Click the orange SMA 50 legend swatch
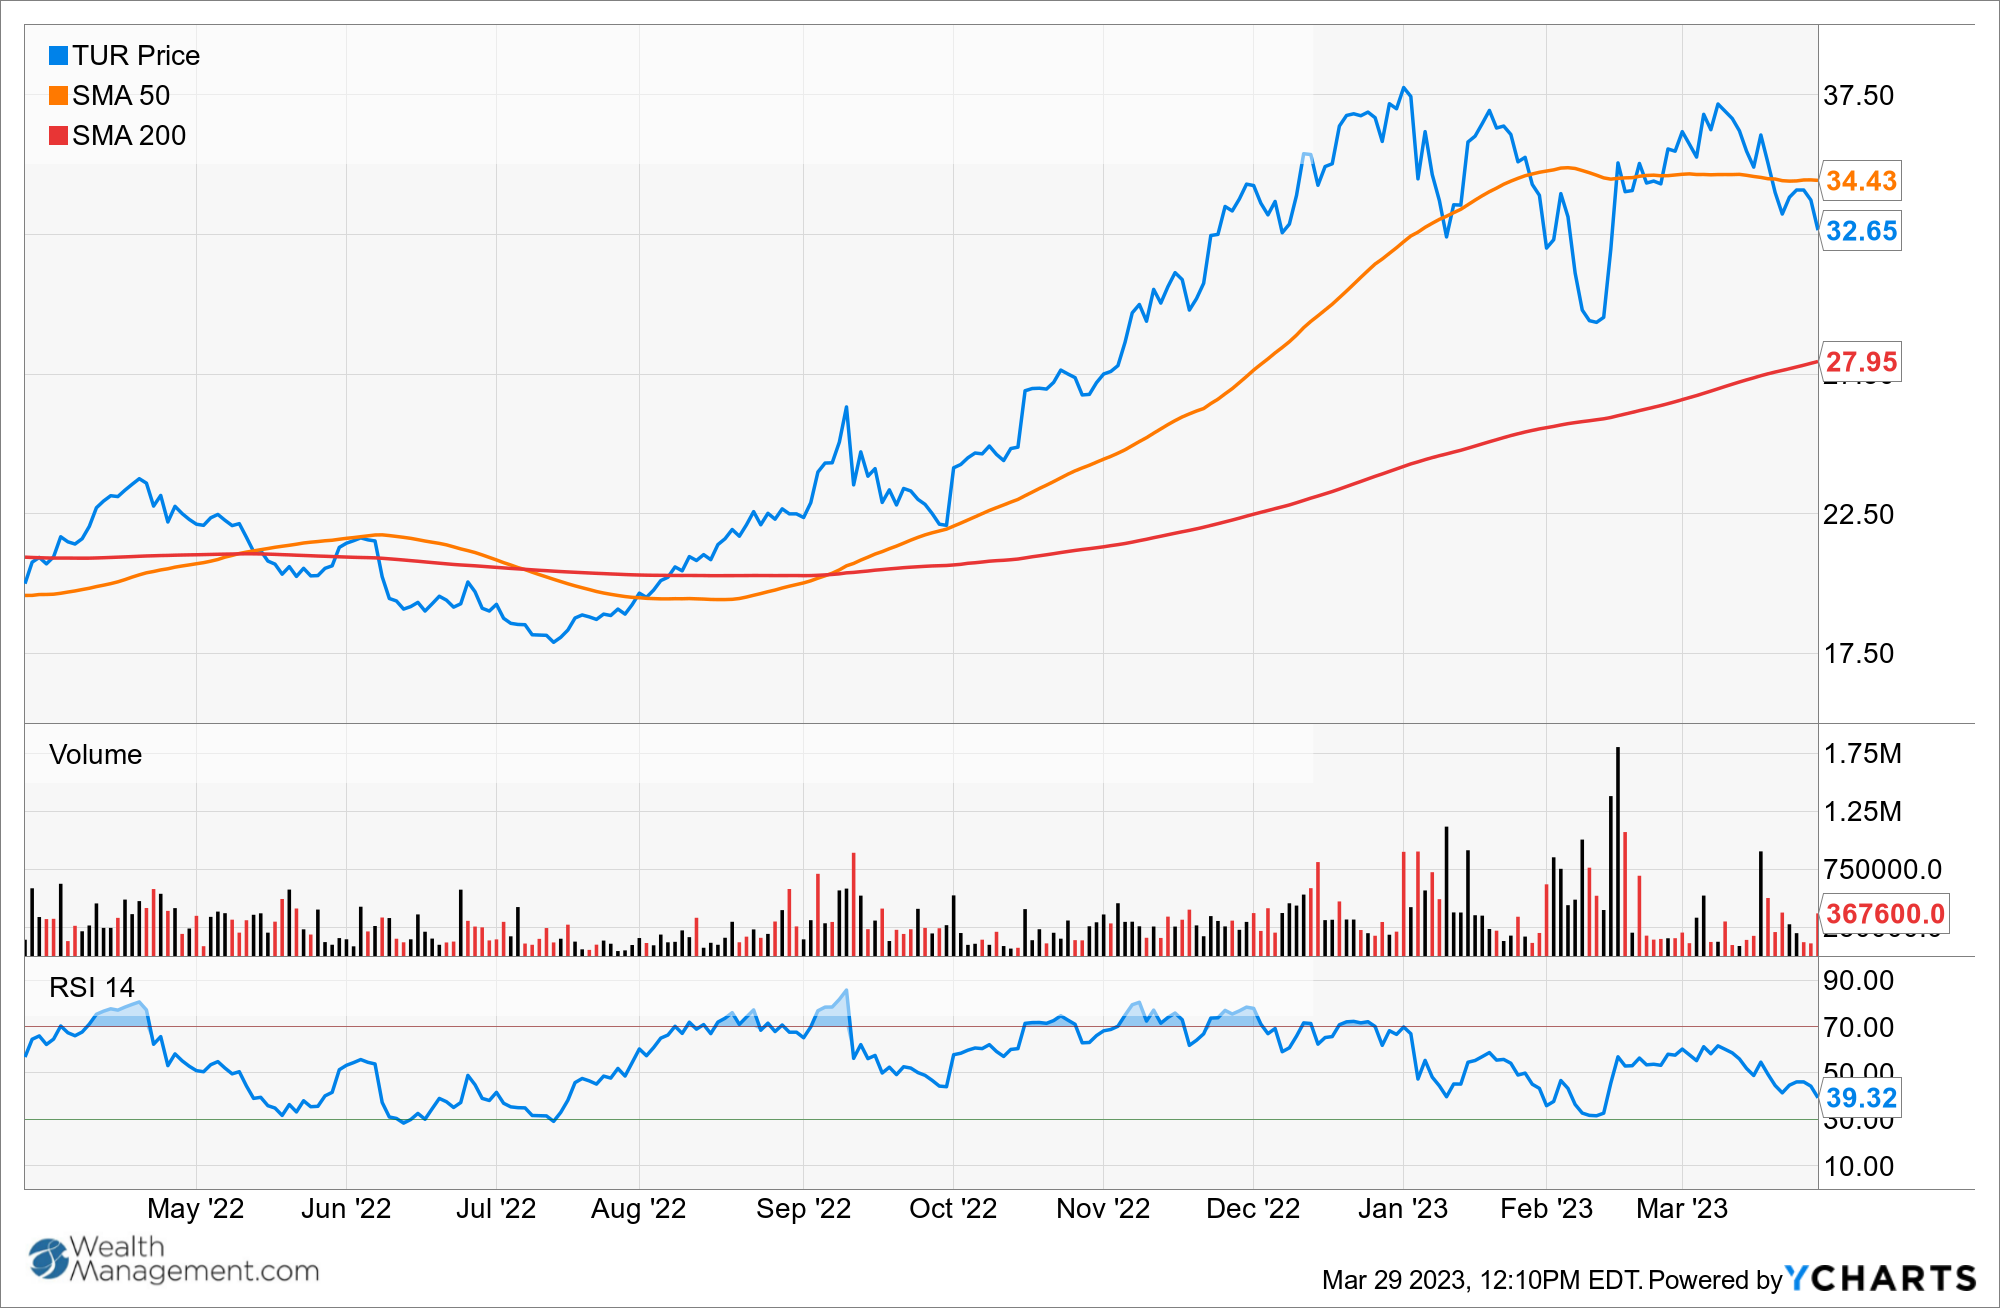 58,96
